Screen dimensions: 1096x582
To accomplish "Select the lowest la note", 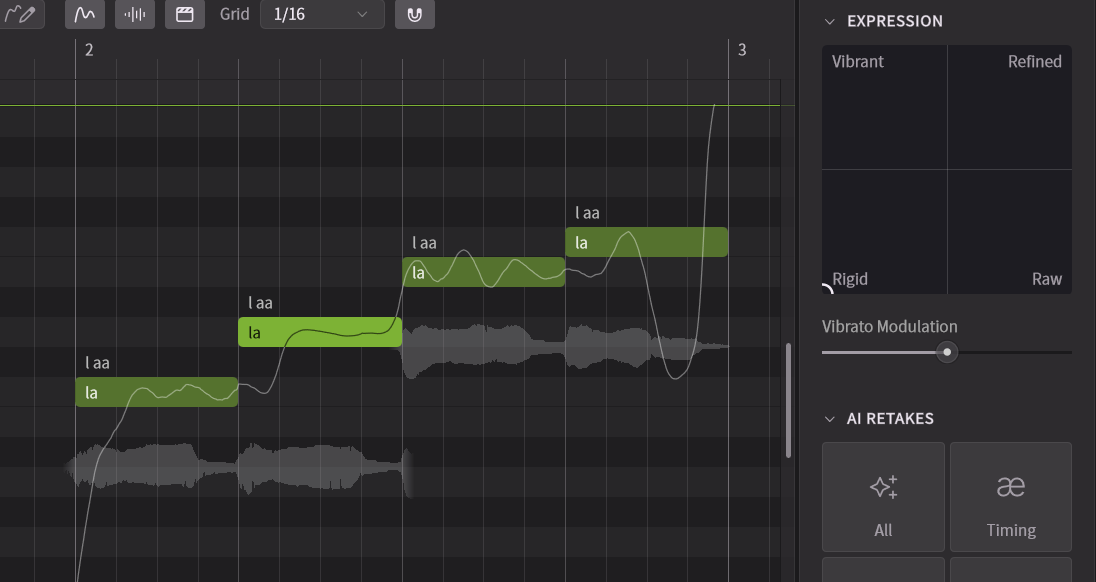I will 157,392.
